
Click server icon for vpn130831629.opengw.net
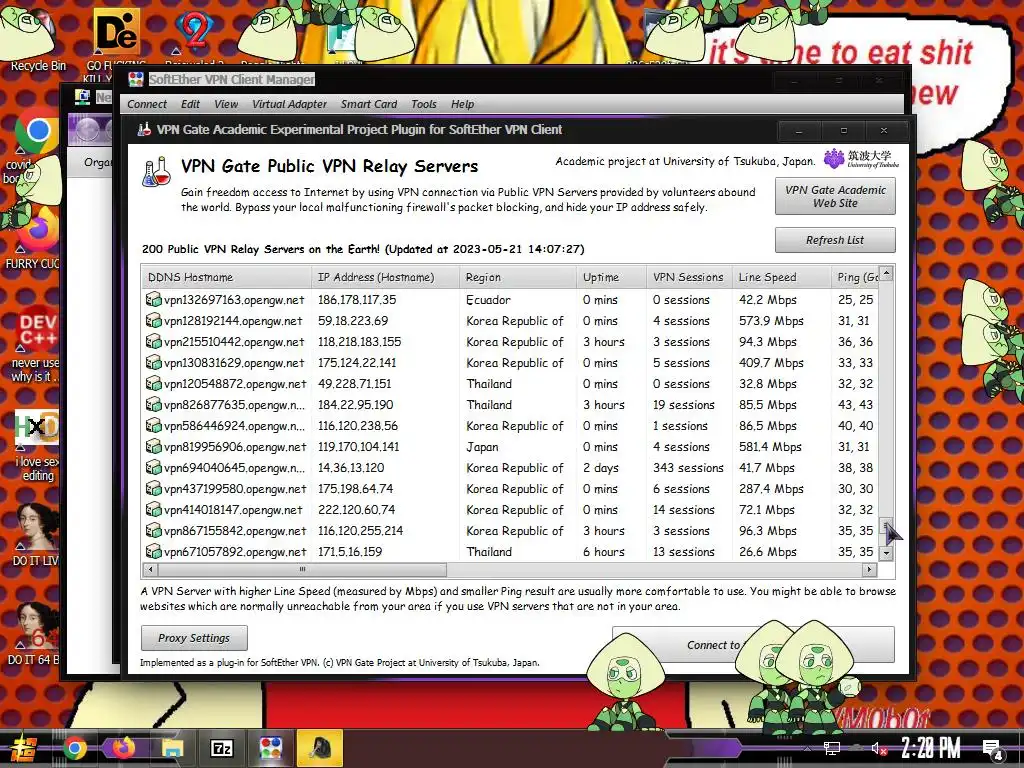153,362
